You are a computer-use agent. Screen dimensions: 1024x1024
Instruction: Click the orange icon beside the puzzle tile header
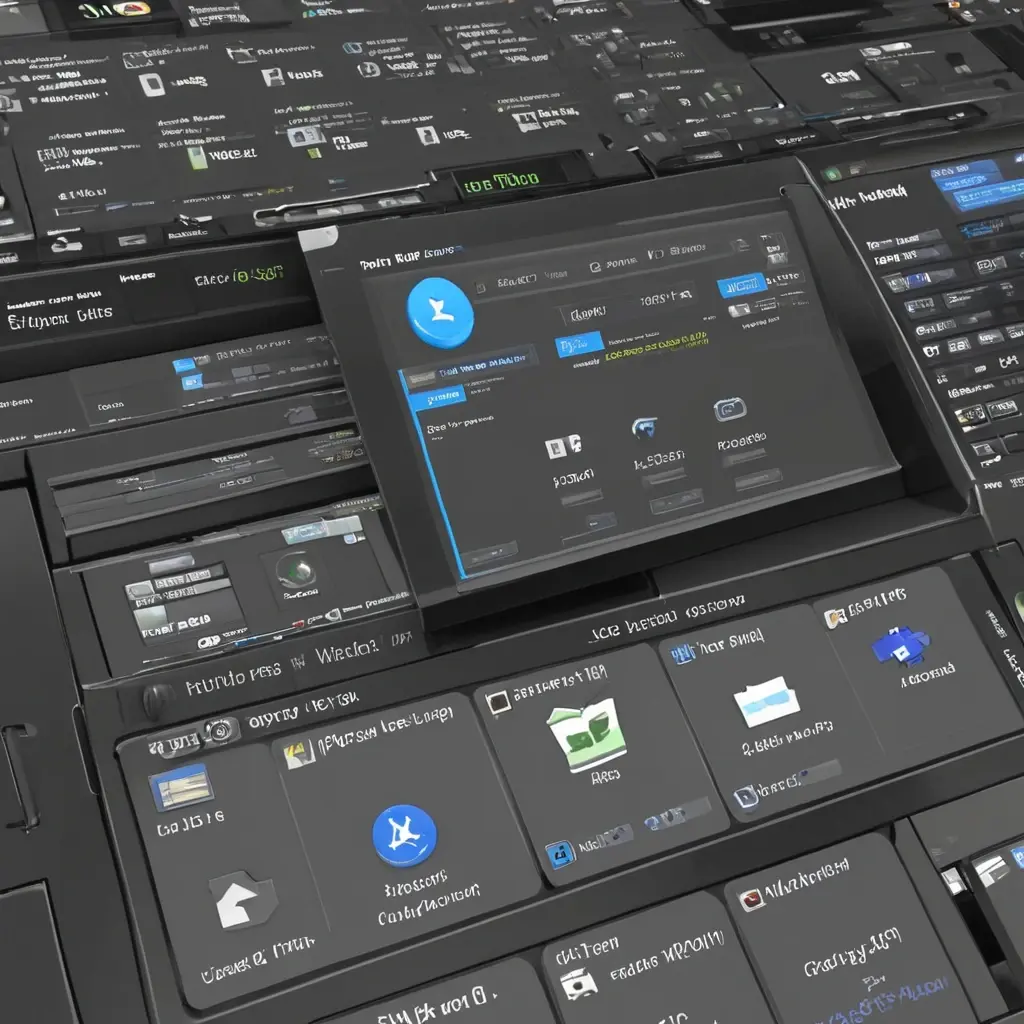(833, 618)
